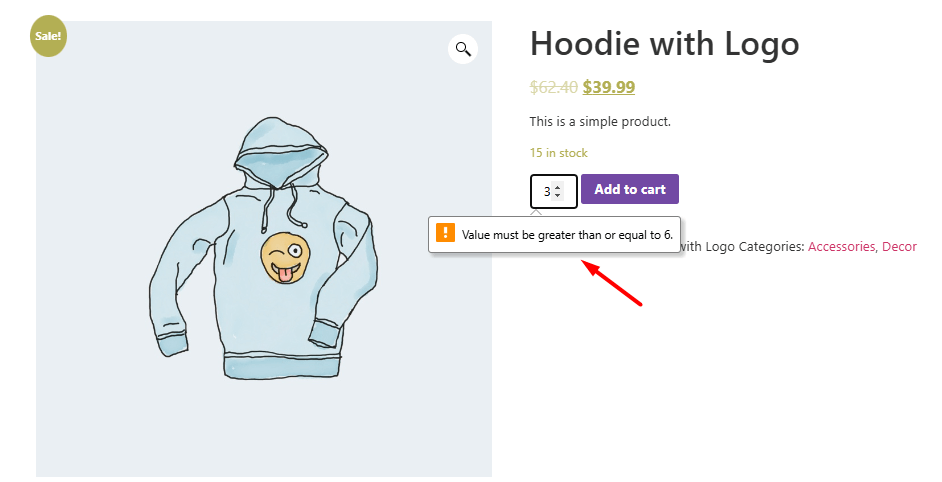Decrease quantity with the down arrow
This screenshot has height=482, width=942.
point(558,195)
